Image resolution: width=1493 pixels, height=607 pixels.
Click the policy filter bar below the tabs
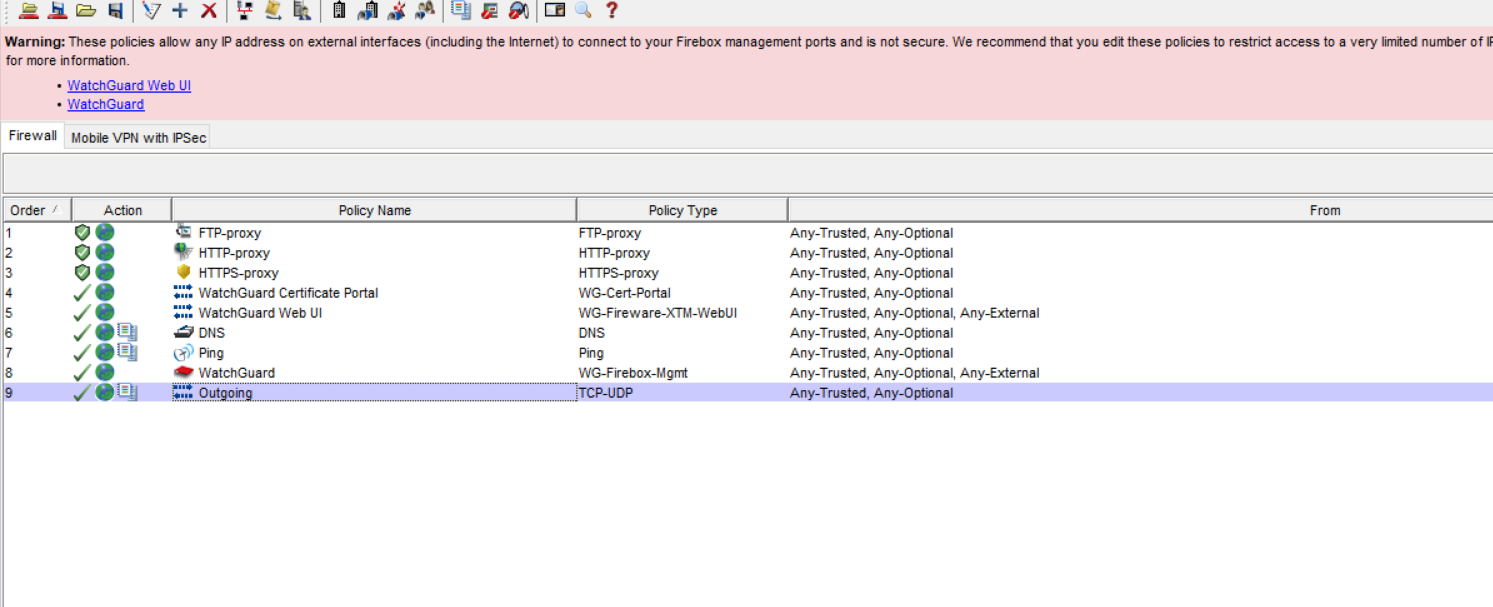pos(748,173)
